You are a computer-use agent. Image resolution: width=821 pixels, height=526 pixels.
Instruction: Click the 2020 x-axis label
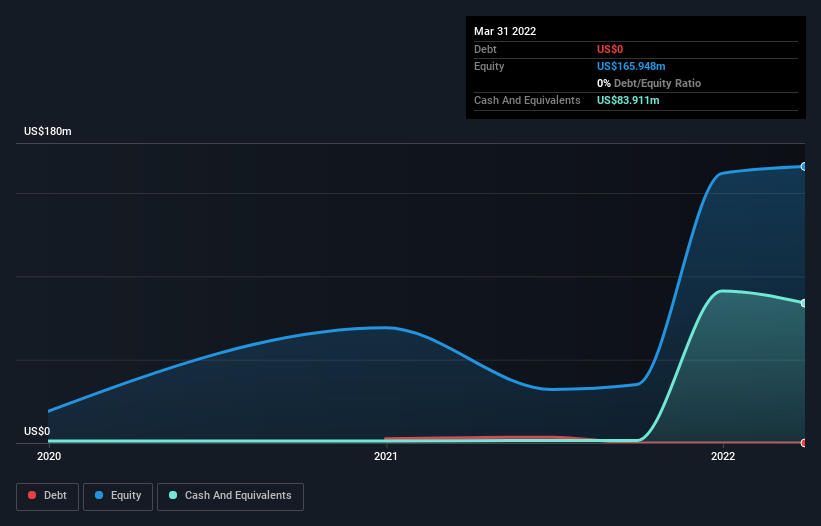click(x=49, y=456)
